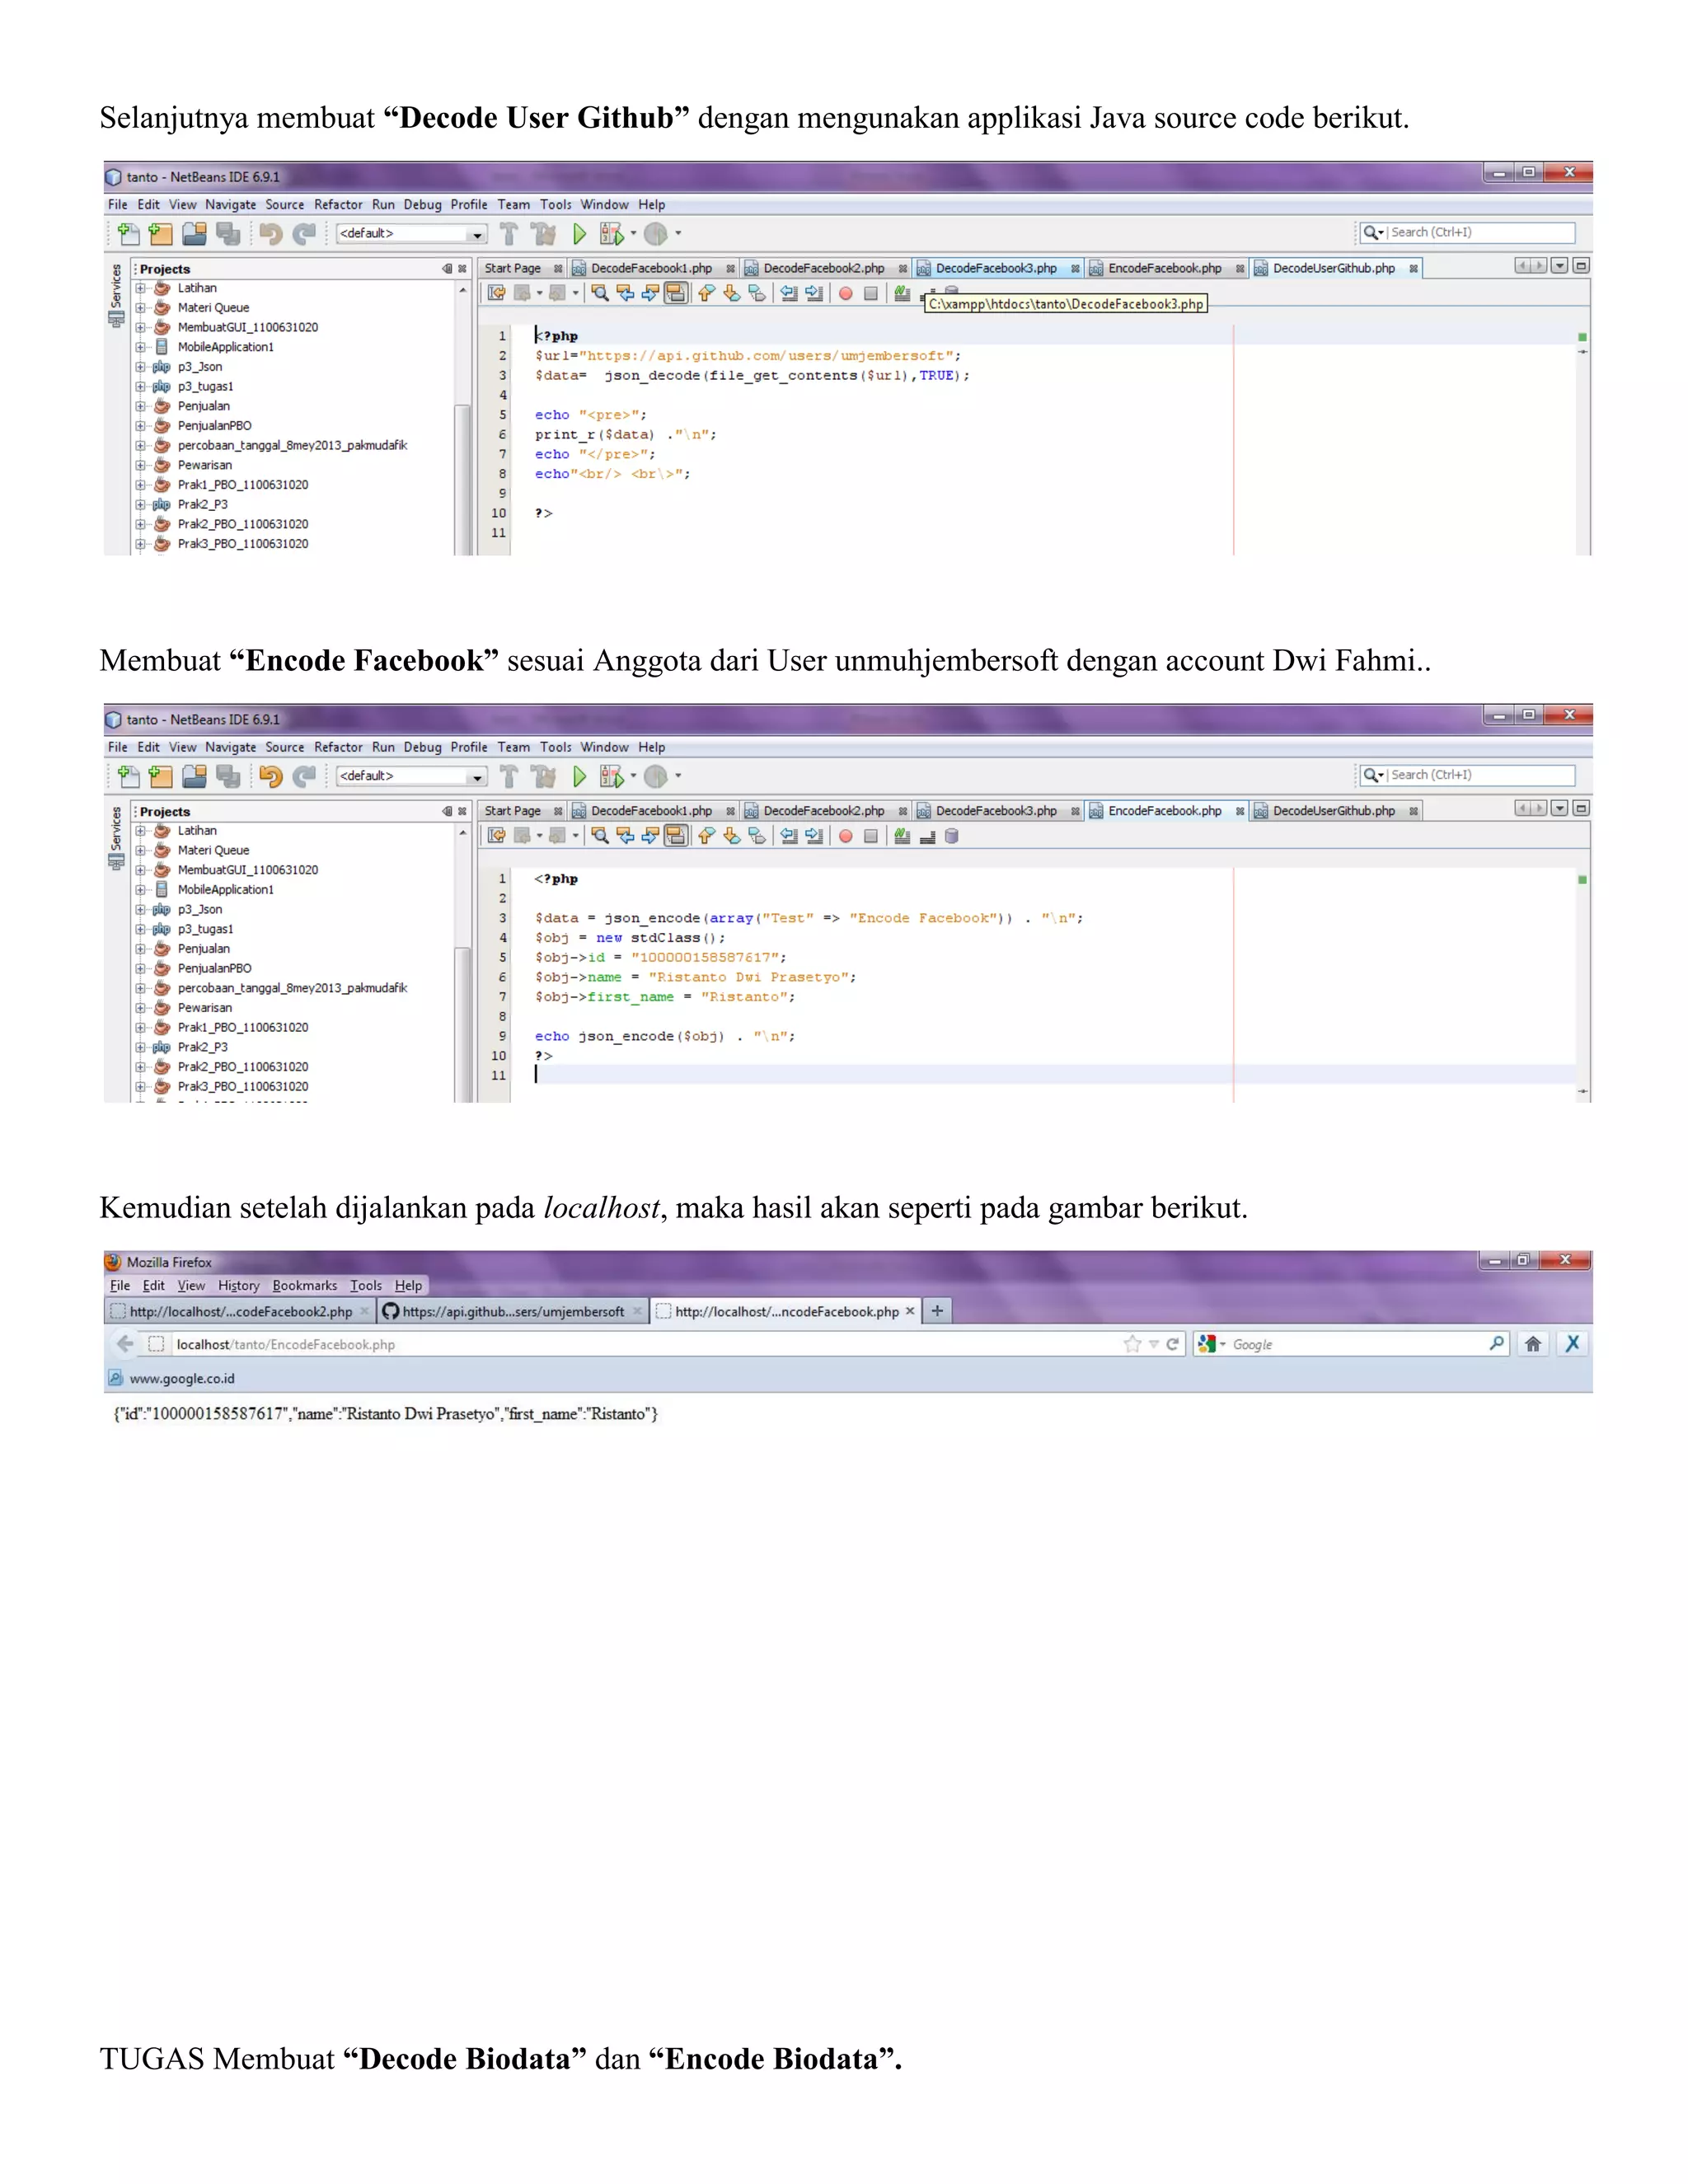Click Redo icon in bottom NetBeans window

[x=303, y=776]
